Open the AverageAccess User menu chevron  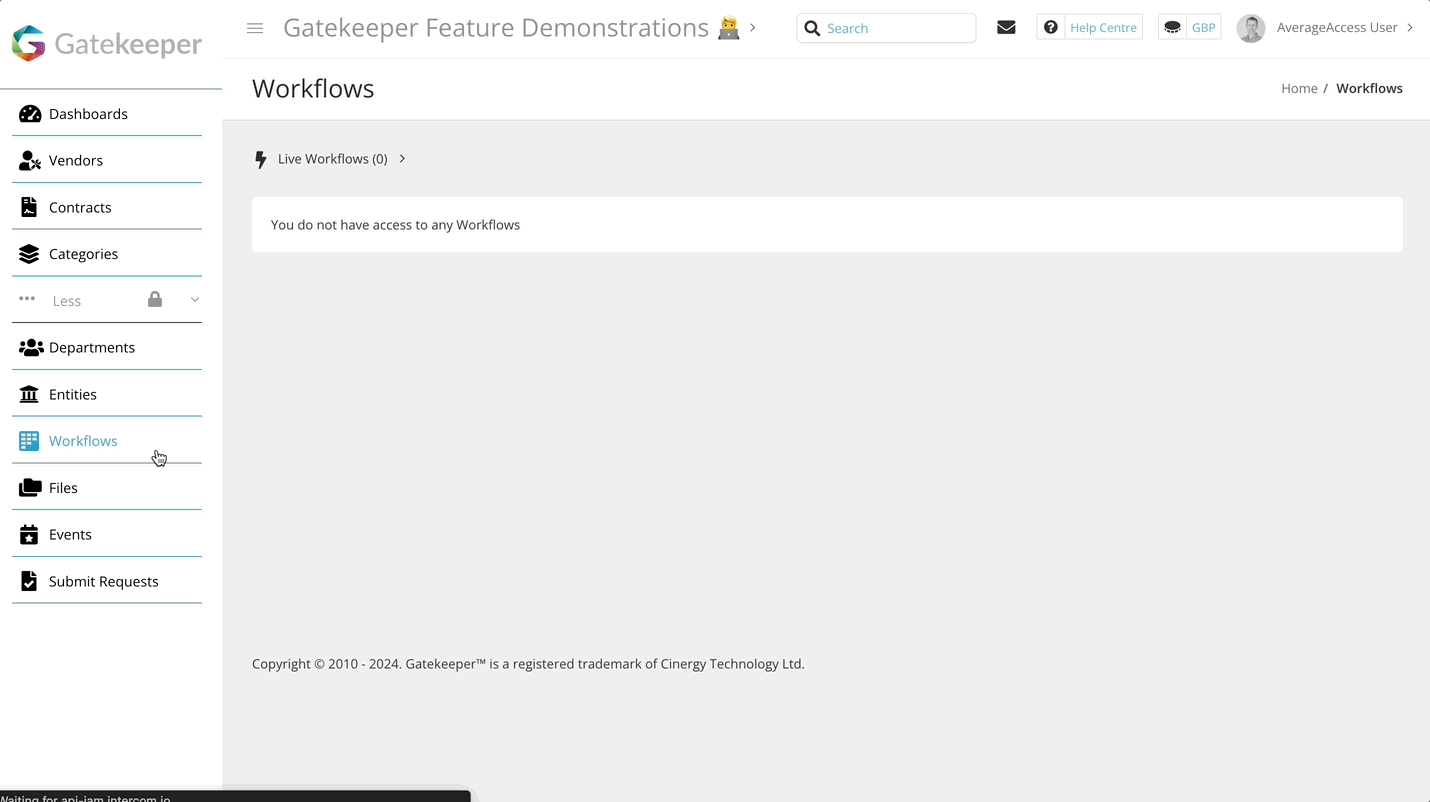click(x=1410, y=27)
